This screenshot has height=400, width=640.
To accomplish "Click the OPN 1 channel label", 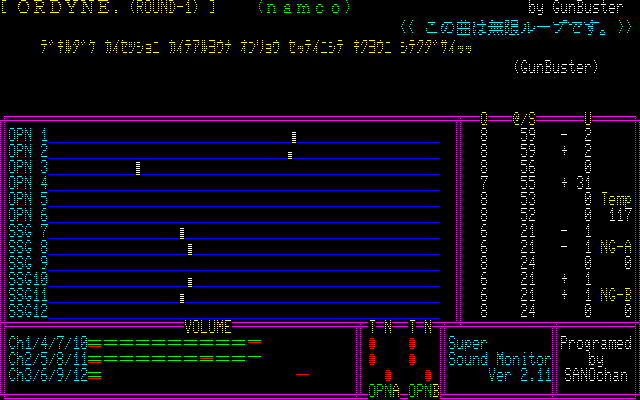I will (28, 135).
